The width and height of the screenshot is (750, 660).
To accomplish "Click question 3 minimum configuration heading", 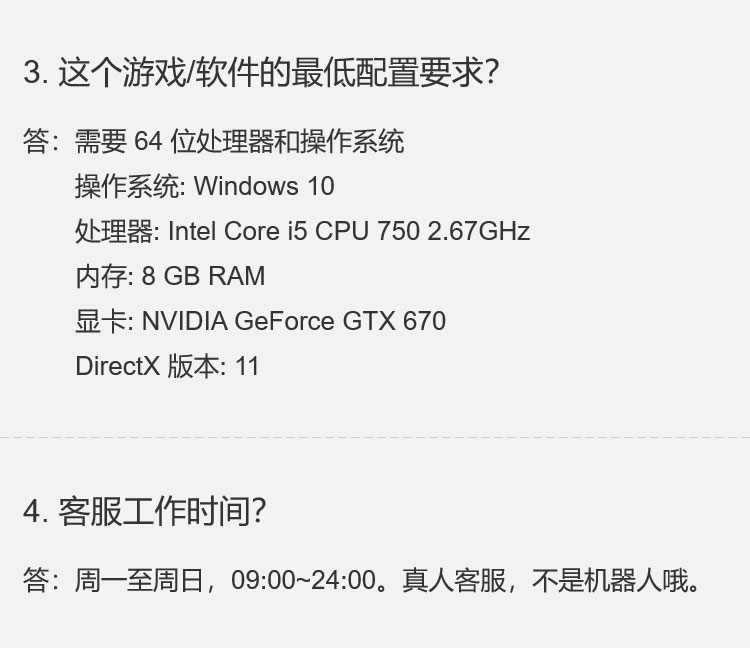I will tap(261, 72).
